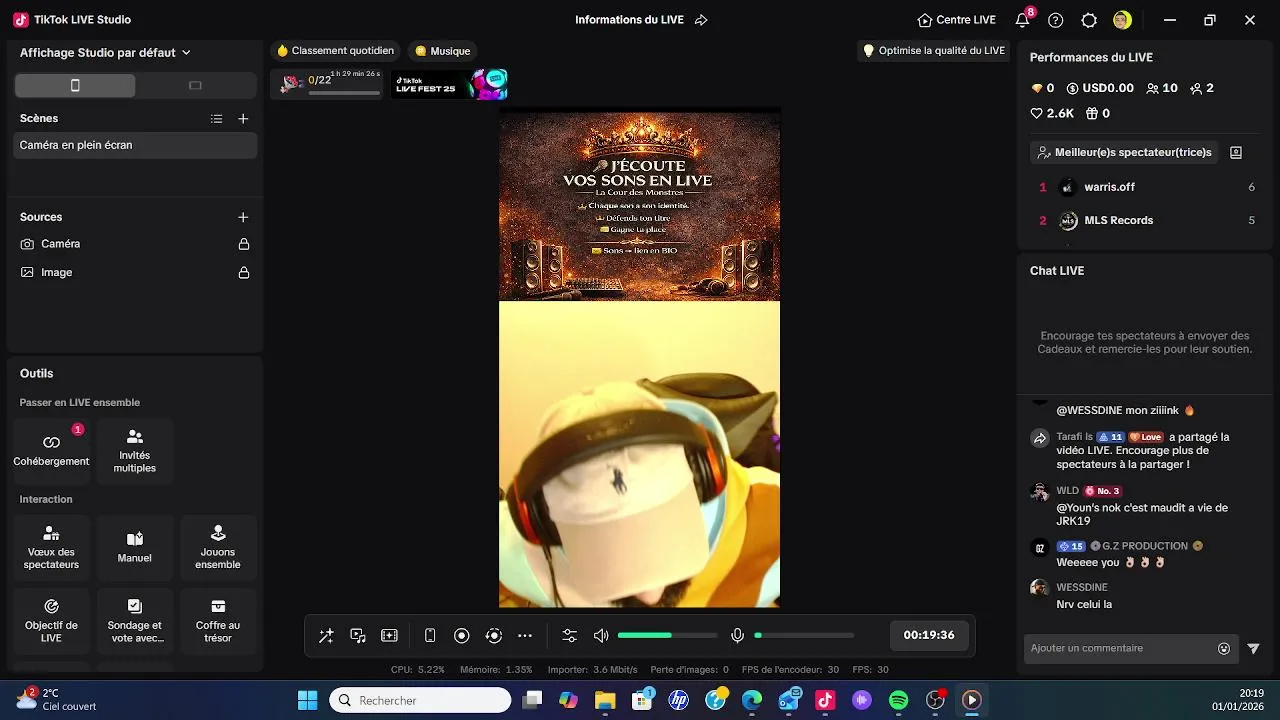
Task: Click the replay capture circular icon
Action: (494, 636)
